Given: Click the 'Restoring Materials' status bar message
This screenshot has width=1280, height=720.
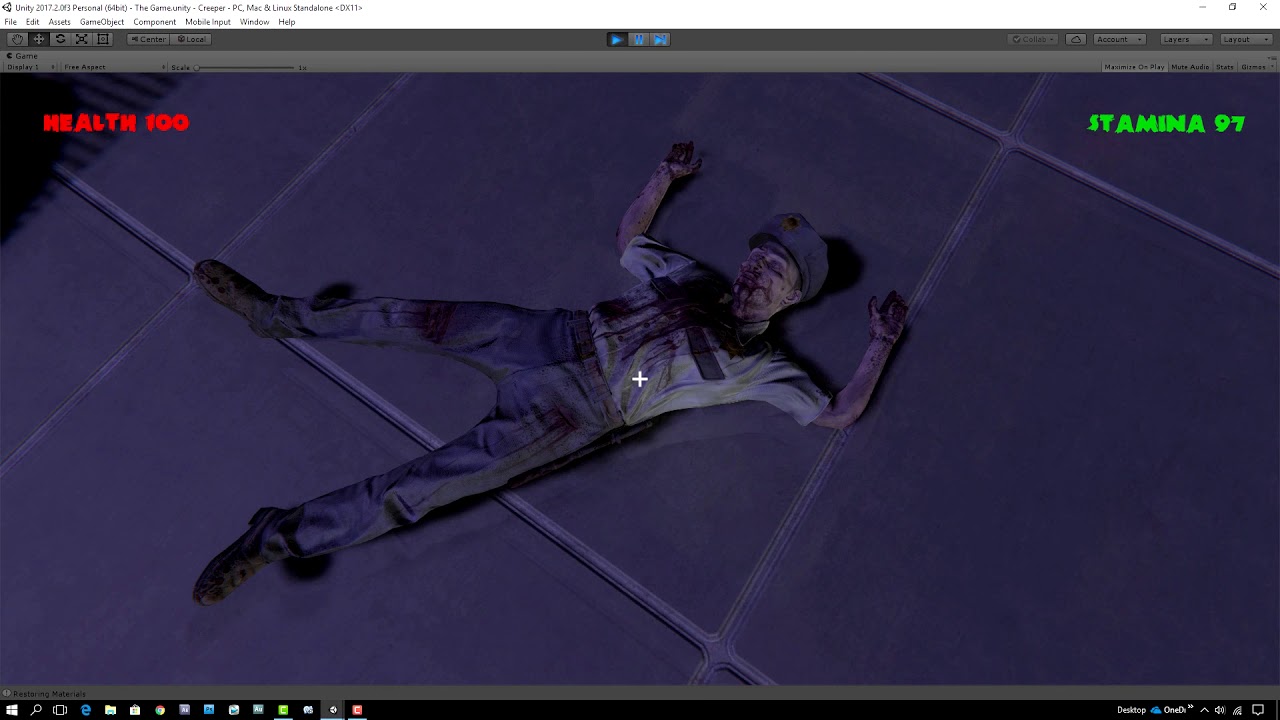Looking at the screenshot, I should click(x=49, y=694).
